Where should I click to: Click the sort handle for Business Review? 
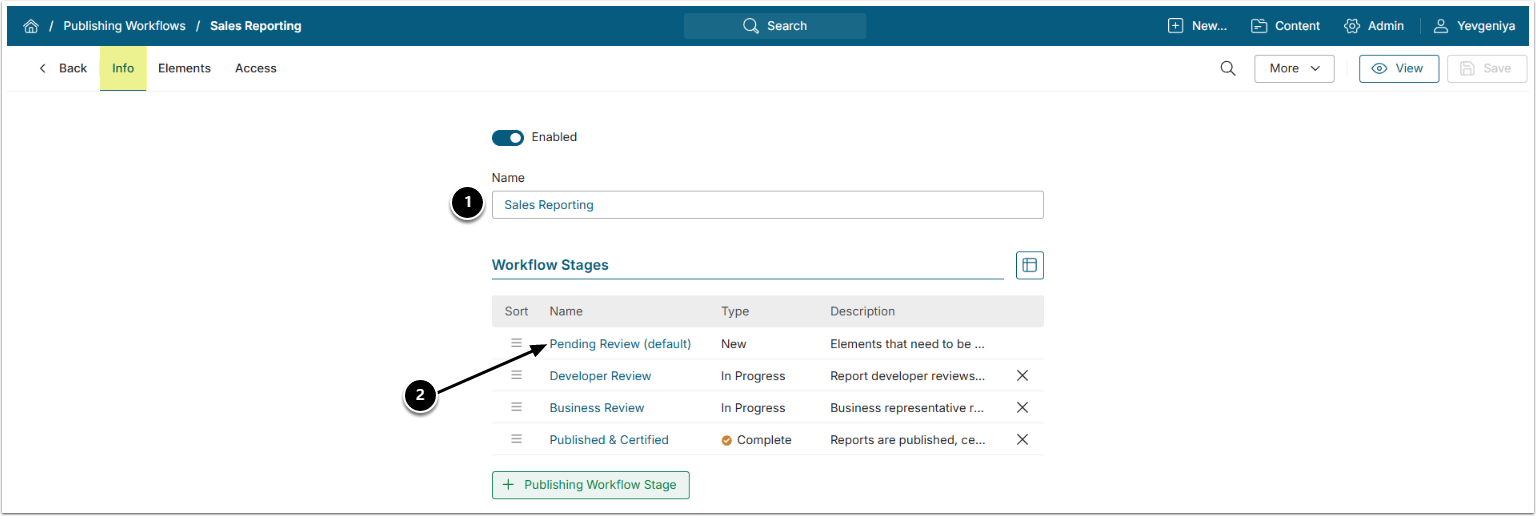coord(517,407)
